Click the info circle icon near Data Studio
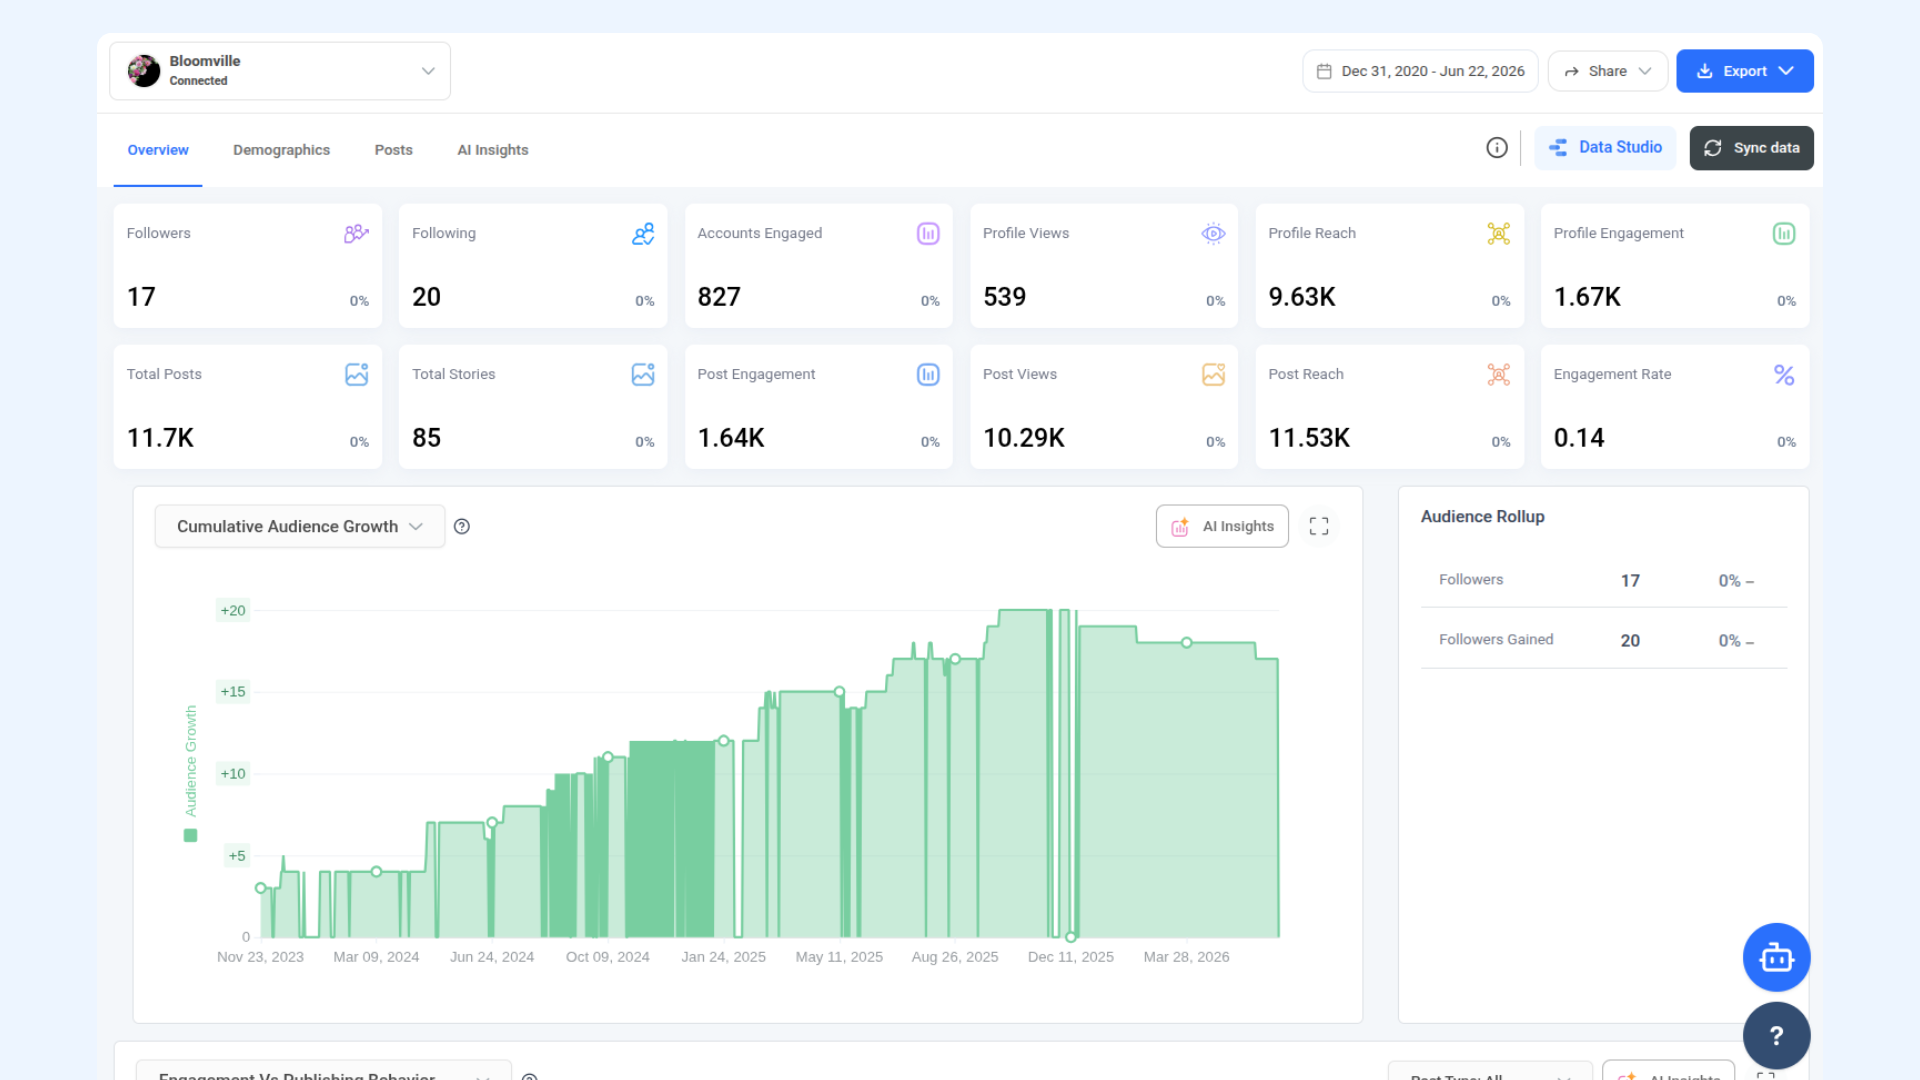 (1497, 148)
